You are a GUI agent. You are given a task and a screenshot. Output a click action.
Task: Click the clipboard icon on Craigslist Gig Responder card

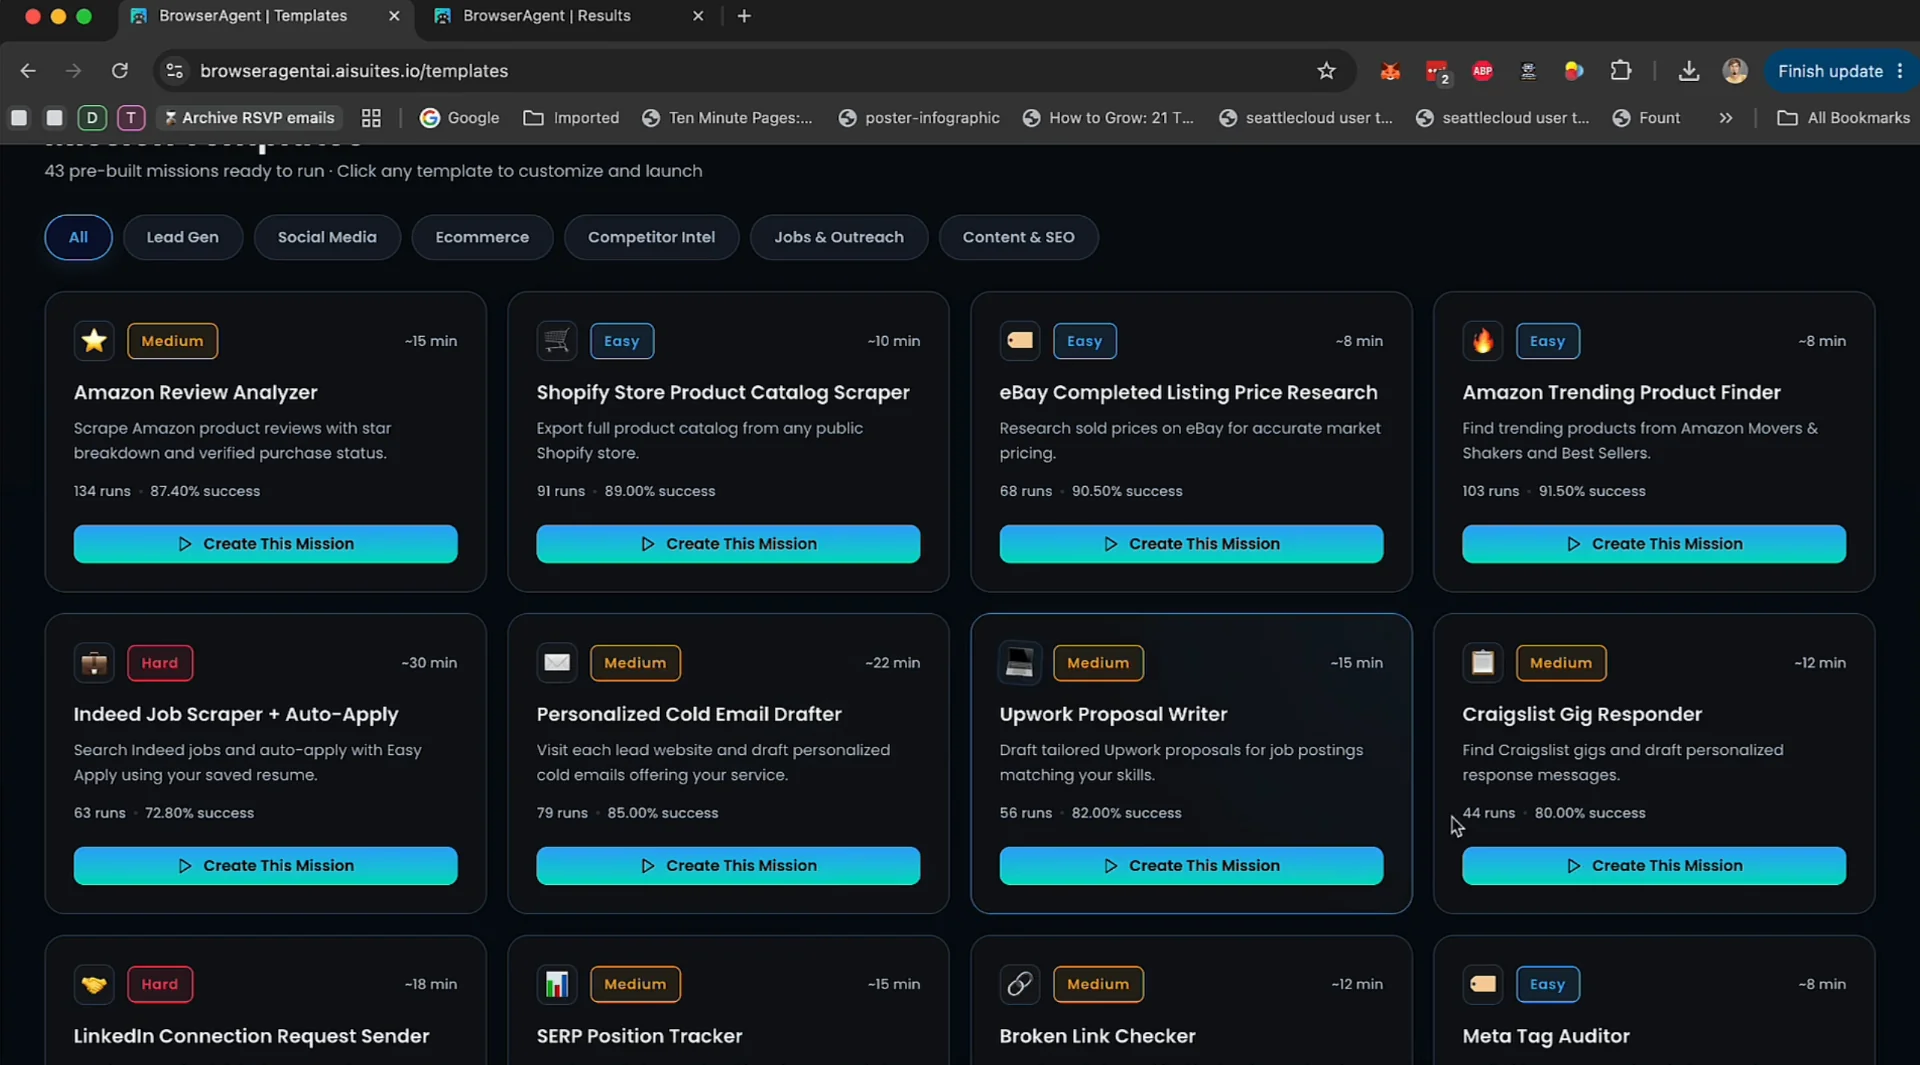coord(1483,663)
